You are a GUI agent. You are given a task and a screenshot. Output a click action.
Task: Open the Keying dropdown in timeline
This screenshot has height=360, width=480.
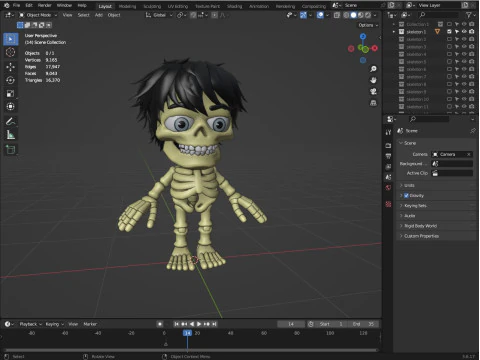click(x=54, y=324)
